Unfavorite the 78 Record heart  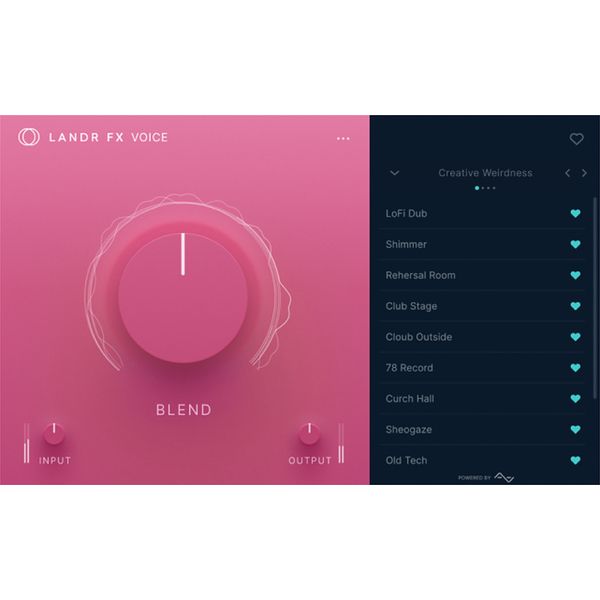(x=576, y=368)
